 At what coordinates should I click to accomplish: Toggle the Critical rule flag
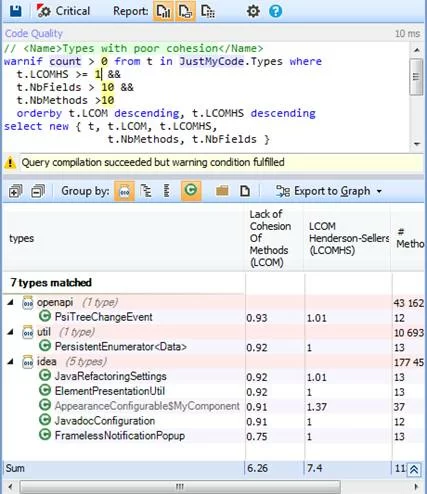63,11
